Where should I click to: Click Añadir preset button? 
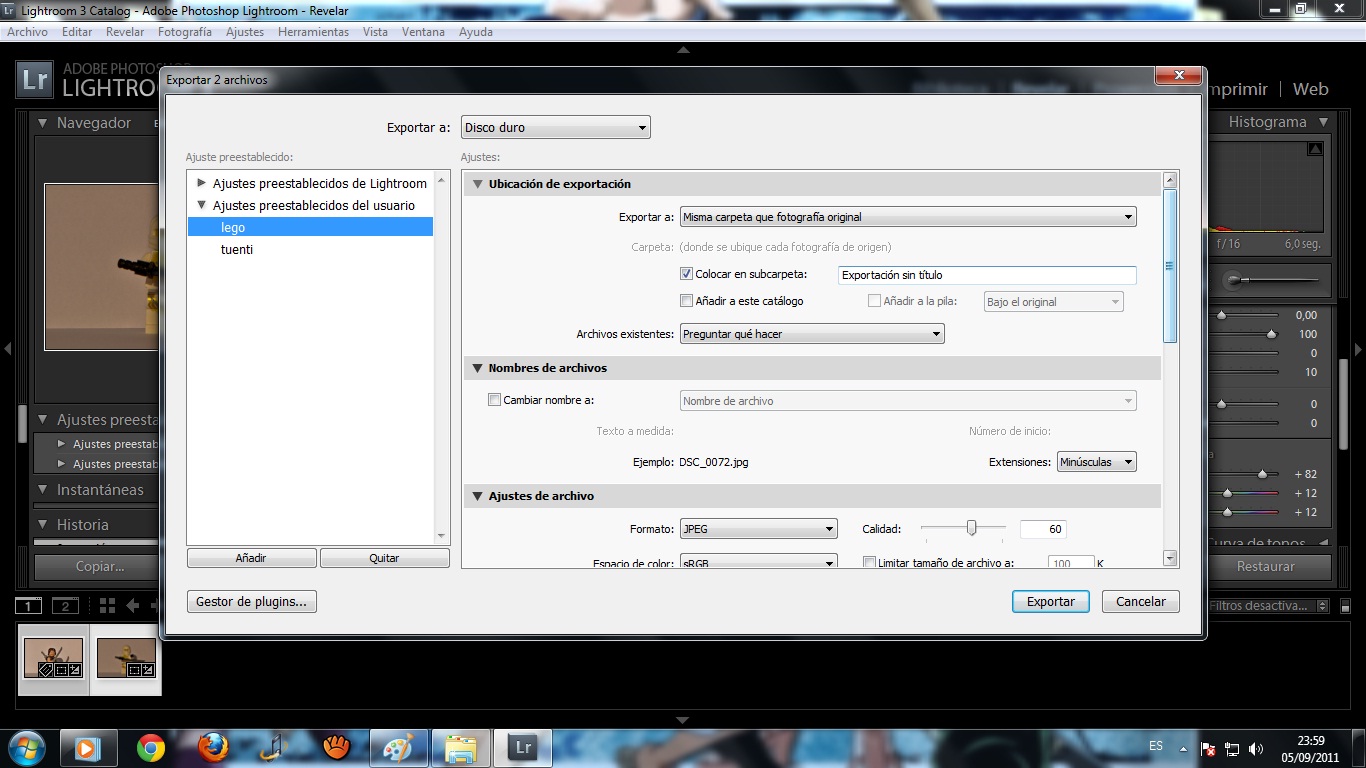251,558
